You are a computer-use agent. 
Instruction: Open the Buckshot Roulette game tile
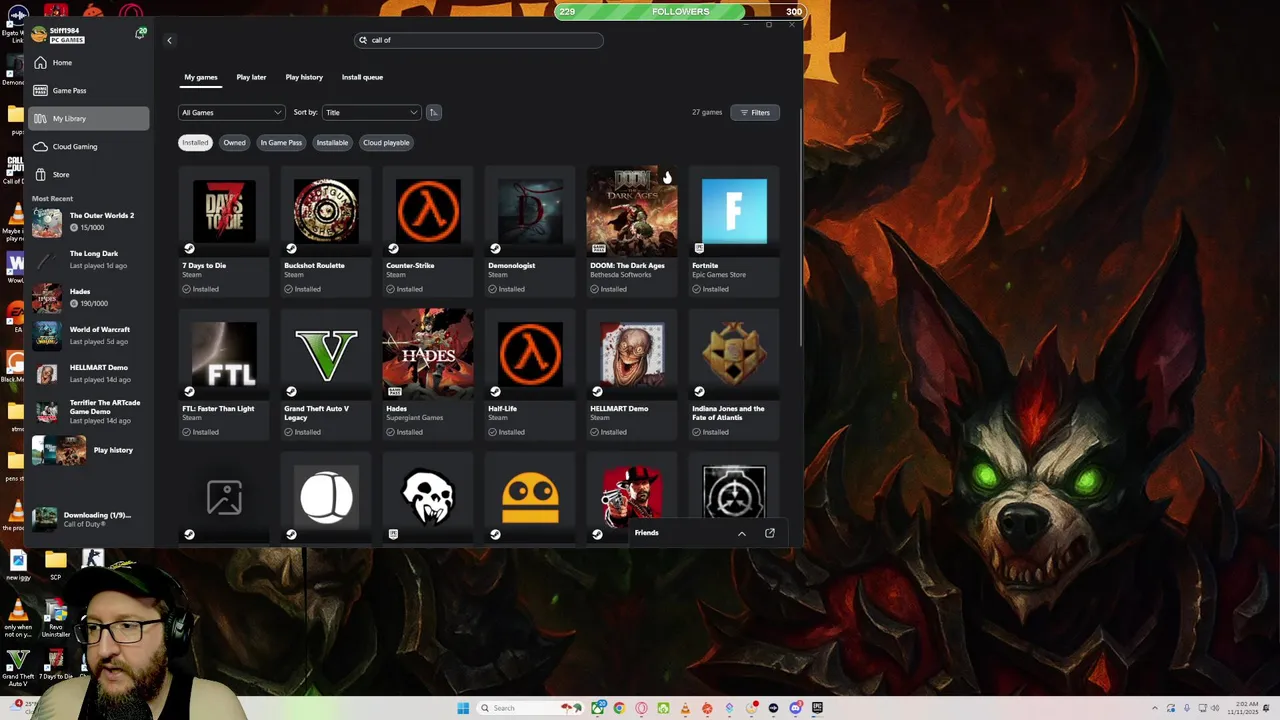[x=326, y=231]
